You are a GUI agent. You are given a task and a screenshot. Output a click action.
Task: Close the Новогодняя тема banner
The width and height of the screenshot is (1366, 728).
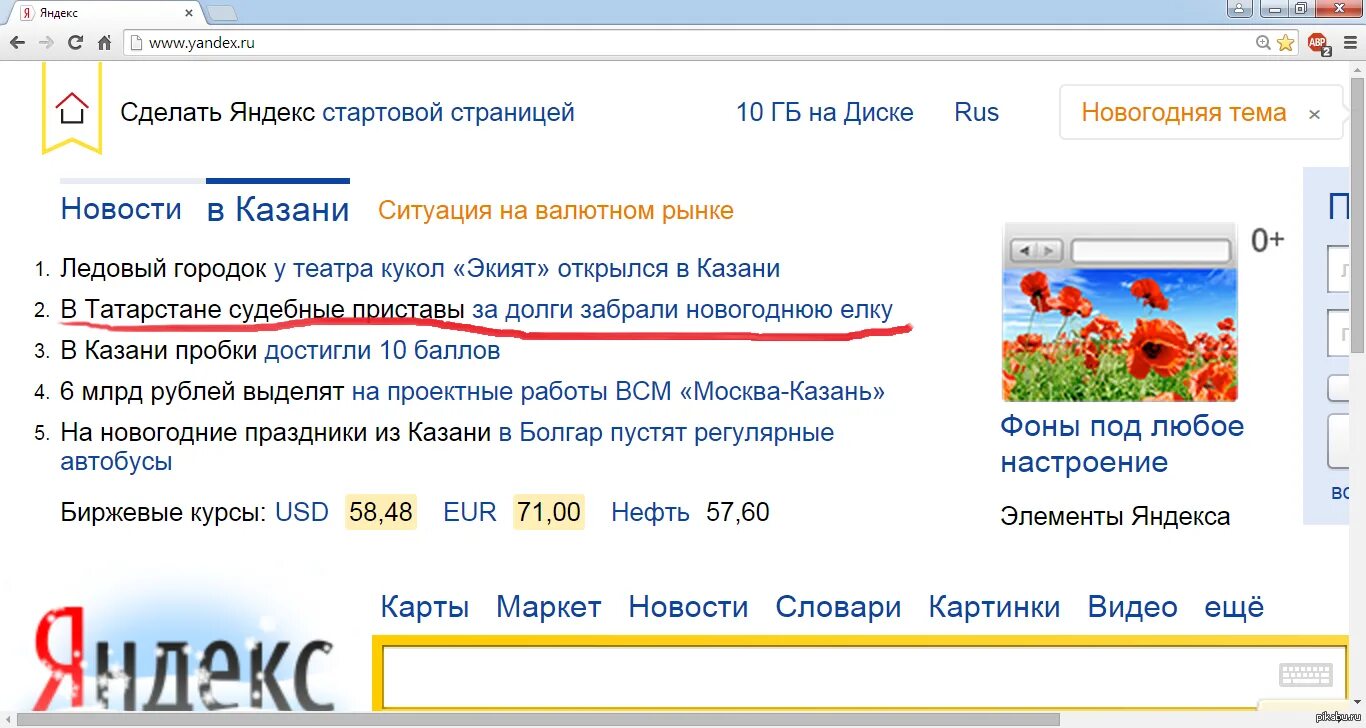click(1314, 115)
